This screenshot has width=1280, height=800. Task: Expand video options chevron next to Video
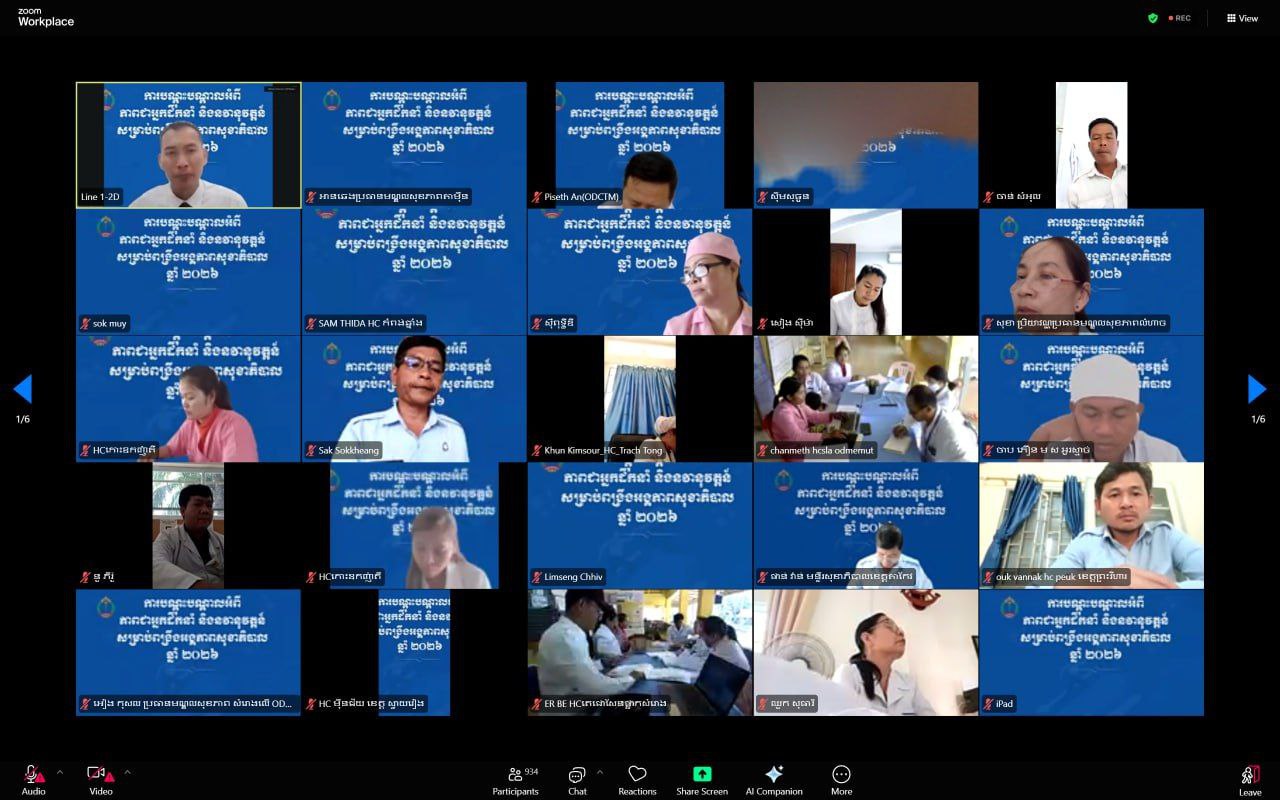(x=127, y=772)
